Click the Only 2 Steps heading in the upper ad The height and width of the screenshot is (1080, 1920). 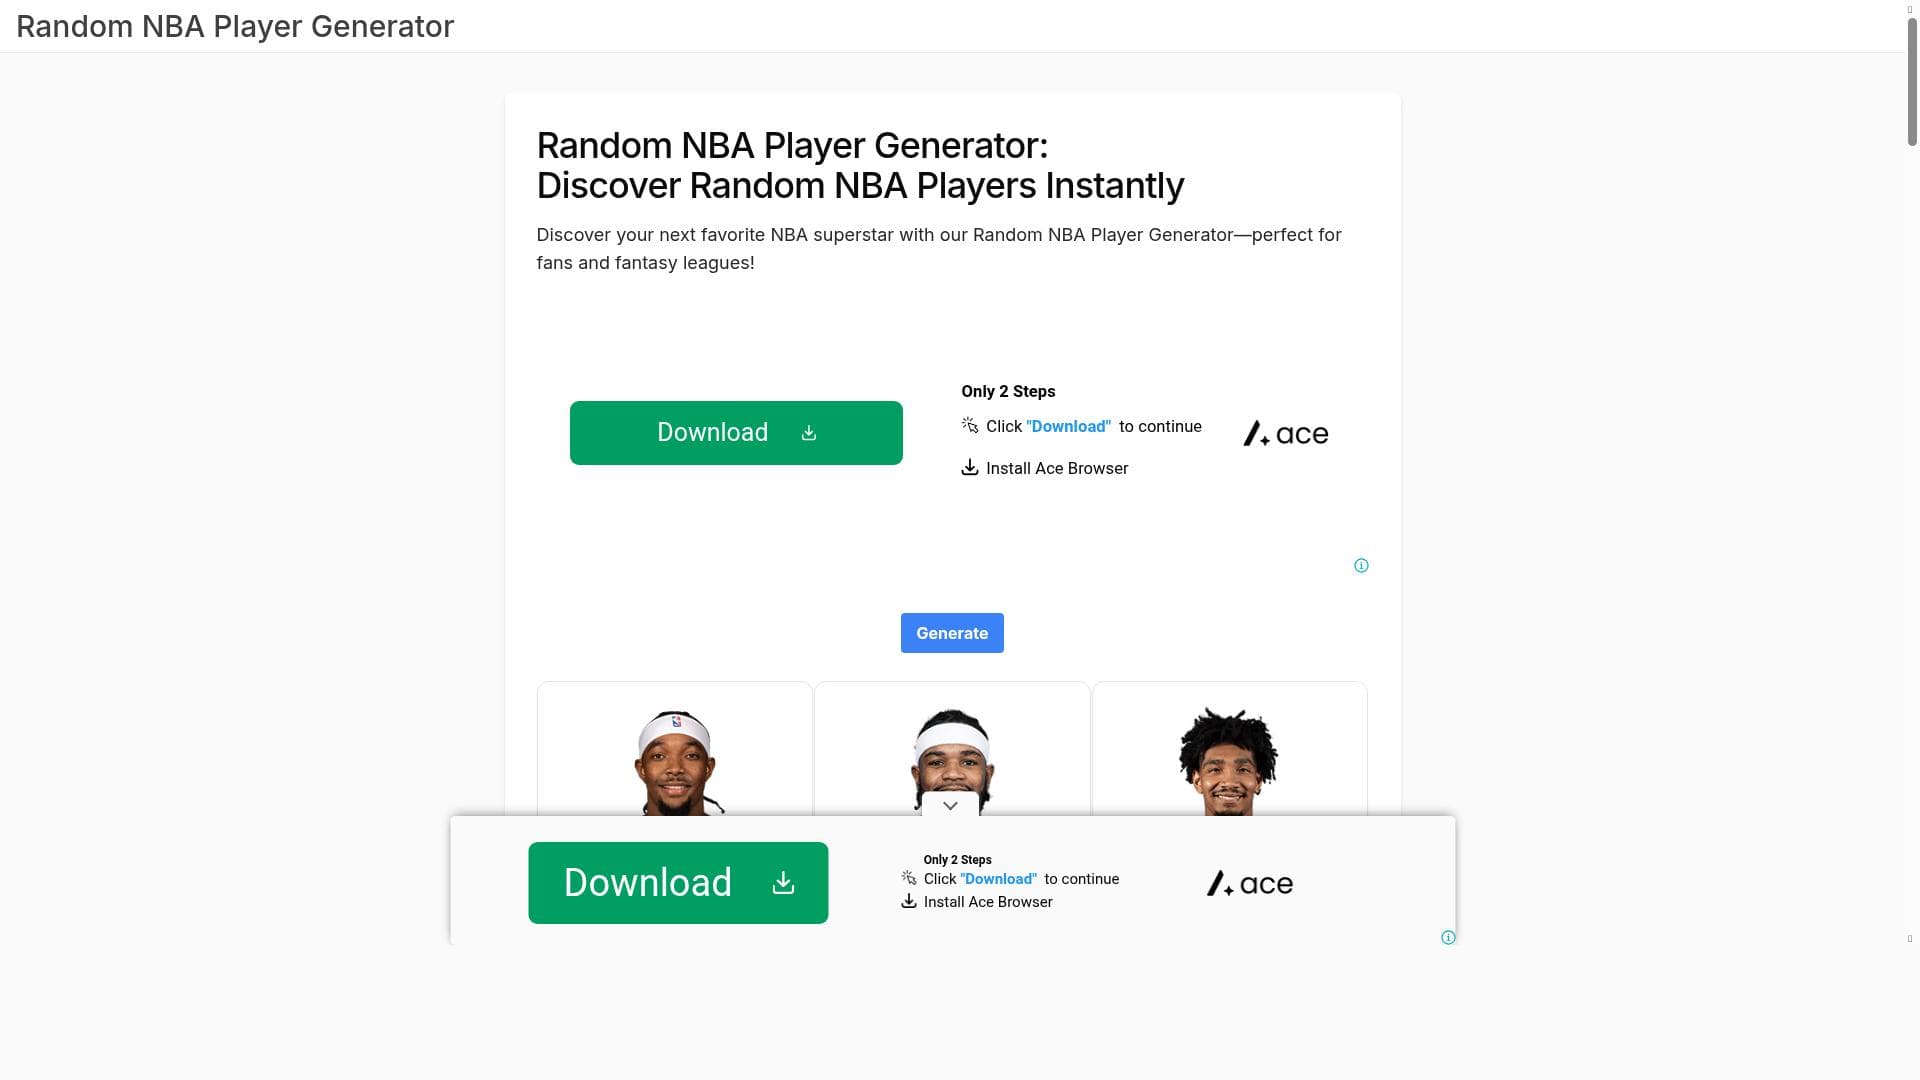(1008, 392)
